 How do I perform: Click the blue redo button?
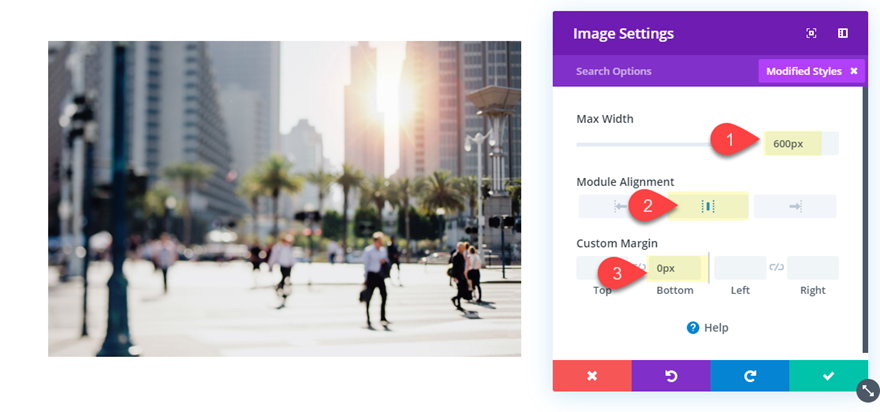pyautogui.click(x=750, y=376)
